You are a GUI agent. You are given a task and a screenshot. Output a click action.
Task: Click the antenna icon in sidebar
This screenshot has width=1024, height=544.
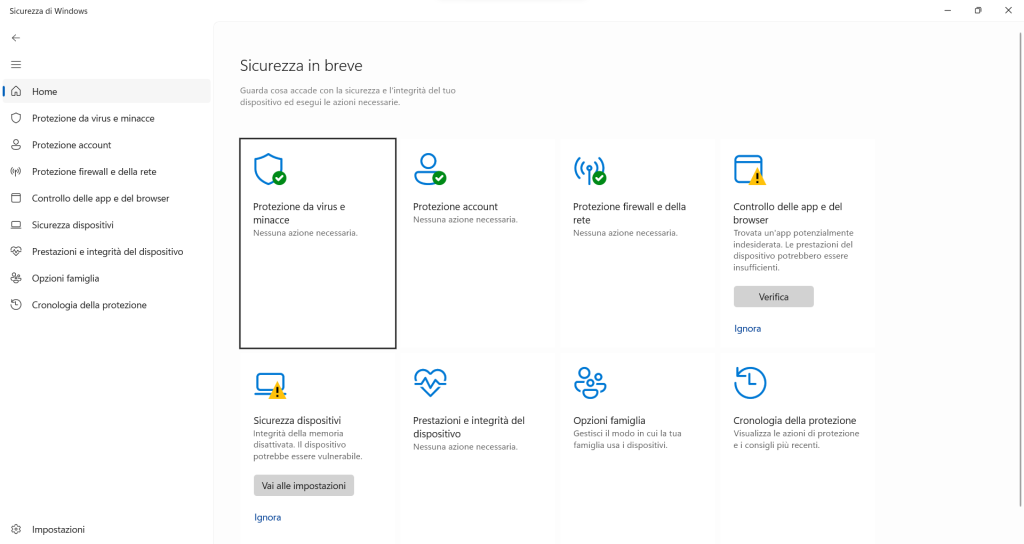tap(16, 172)
